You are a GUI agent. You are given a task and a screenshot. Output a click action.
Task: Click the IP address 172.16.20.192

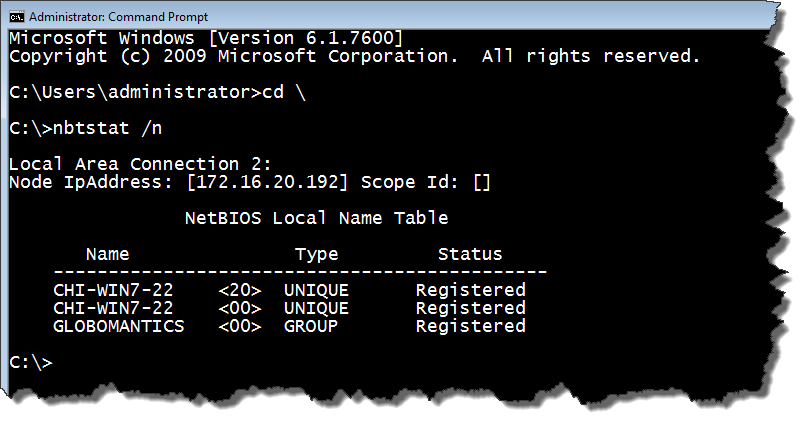click(267, 182)
